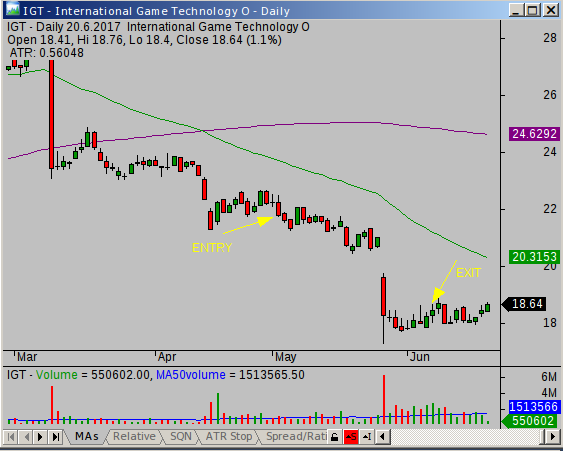The width and height of the screenshot is (563, 451).
Task: Click the chart scrollbar right arrow
Action: coord(552,437)
